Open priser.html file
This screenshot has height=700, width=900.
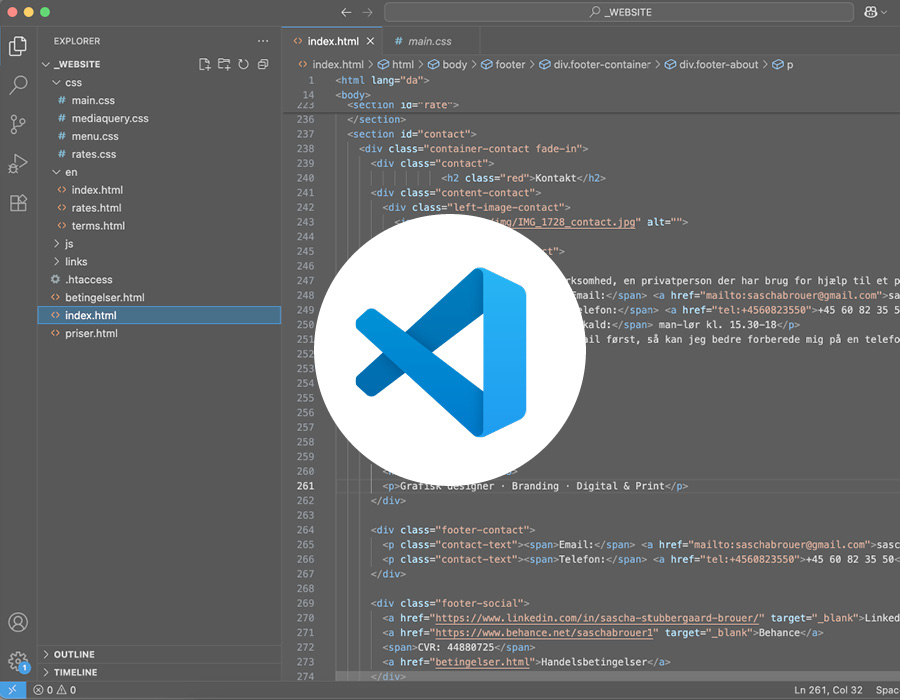pos(159,333)
